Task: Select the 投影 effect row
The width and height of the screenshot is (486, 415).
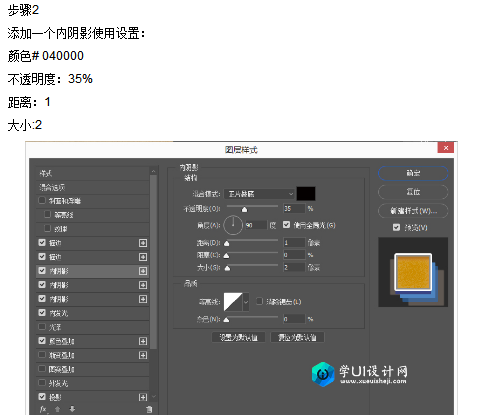Action: [x=92, y=397]
